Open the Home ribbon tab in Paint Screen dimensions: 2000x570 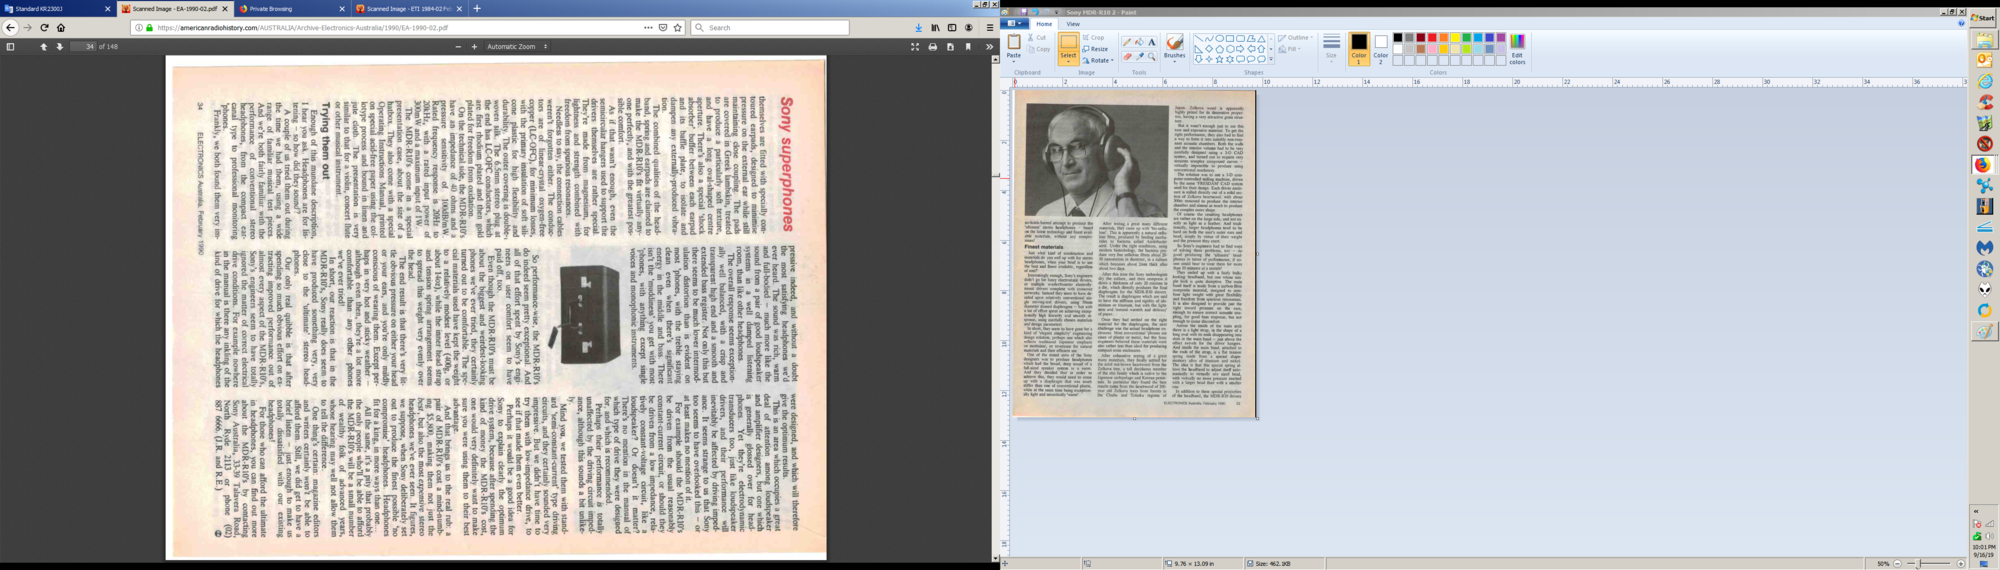(1044, 23)
